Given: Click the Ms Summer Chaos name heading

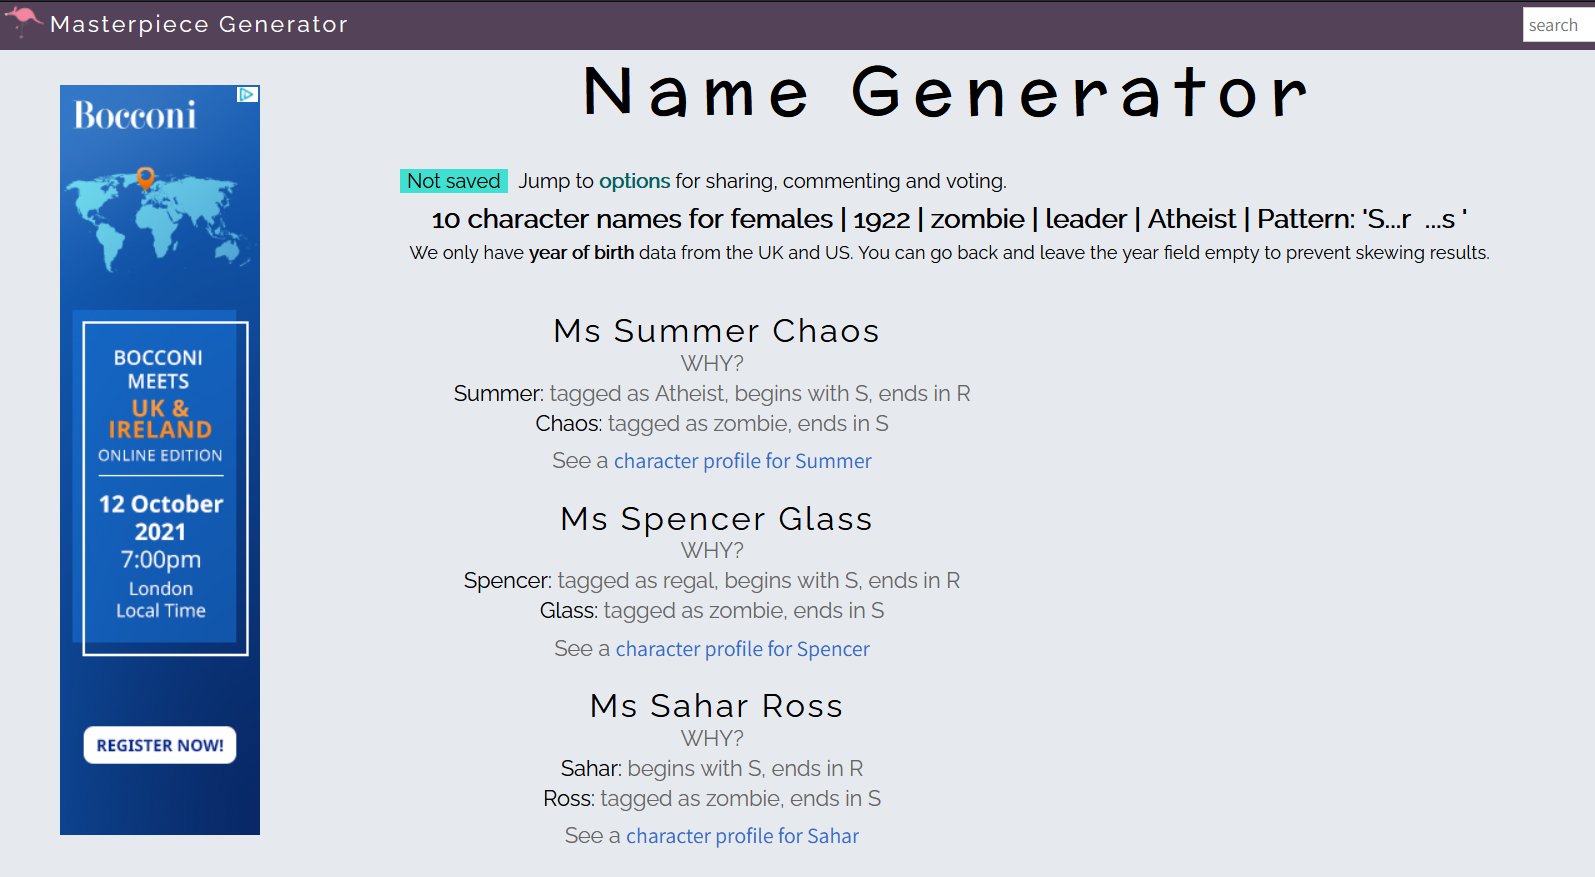Looking at the screenshot, I should point(716,331).
